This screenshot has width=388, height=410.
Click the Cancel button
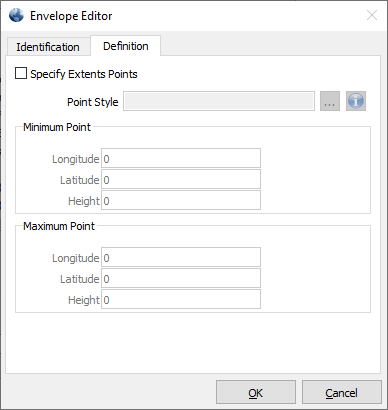point(341,392)
